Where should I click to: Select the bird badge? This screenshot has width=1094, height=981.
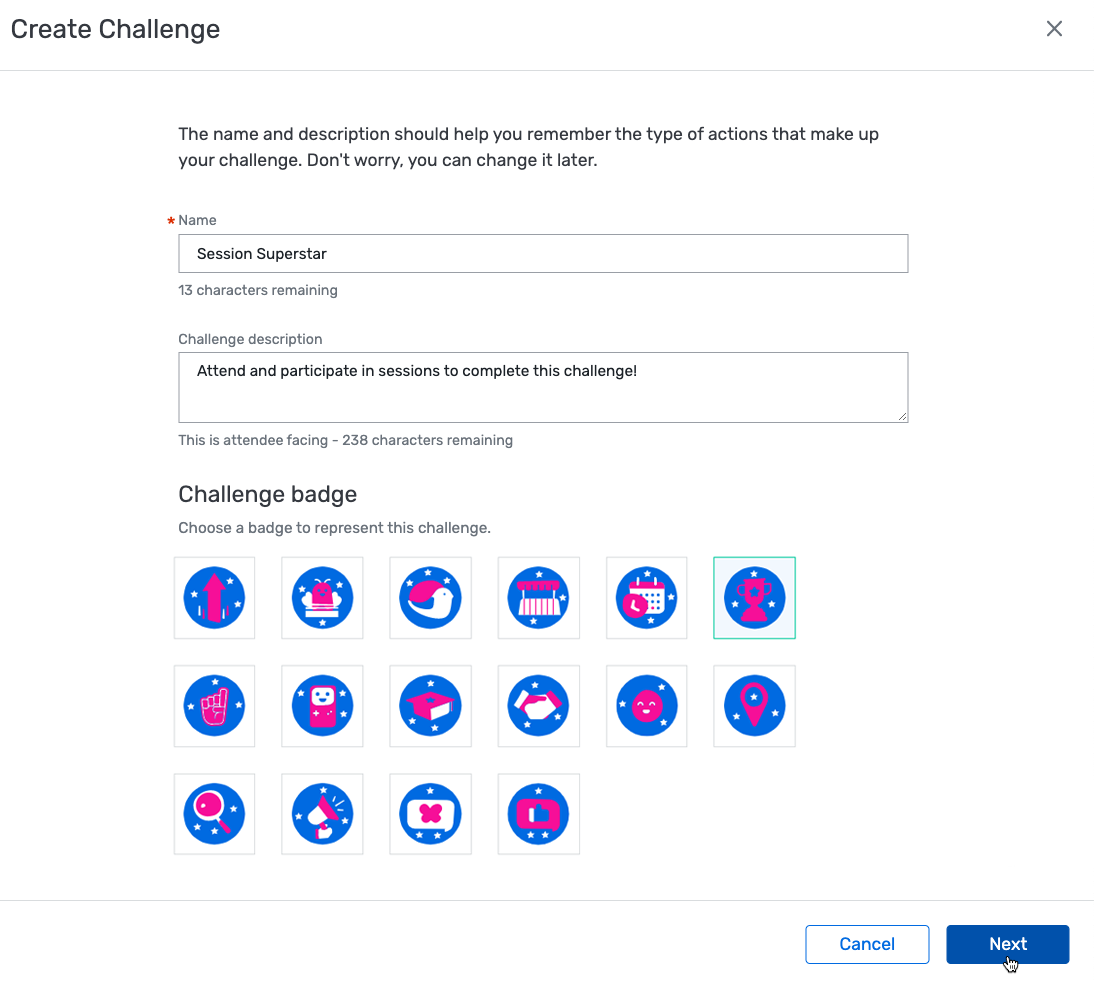point(430,598)
